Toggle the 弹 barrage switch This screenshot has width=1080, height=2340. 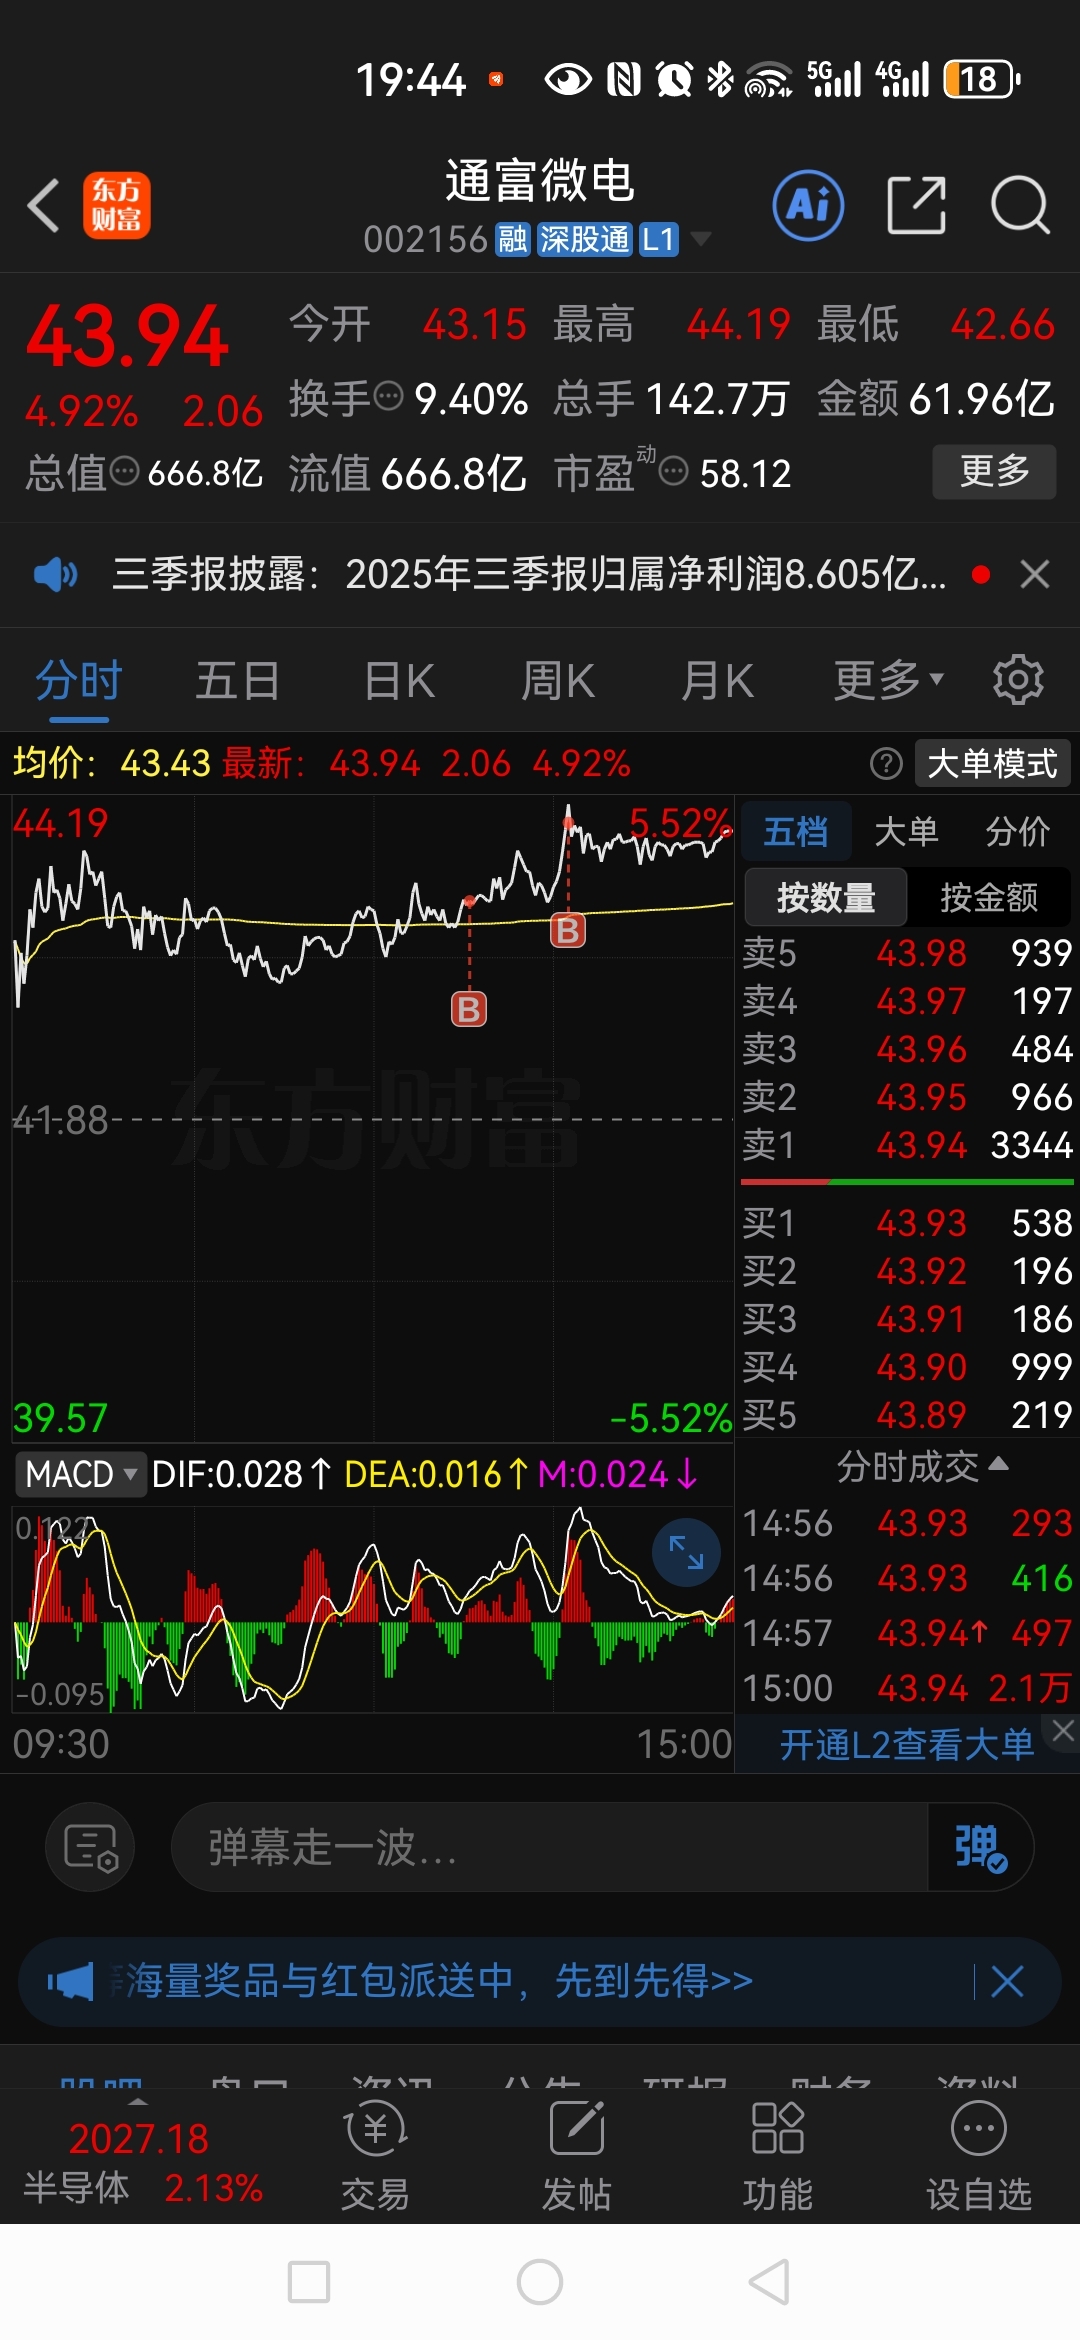pos(980,1847)
